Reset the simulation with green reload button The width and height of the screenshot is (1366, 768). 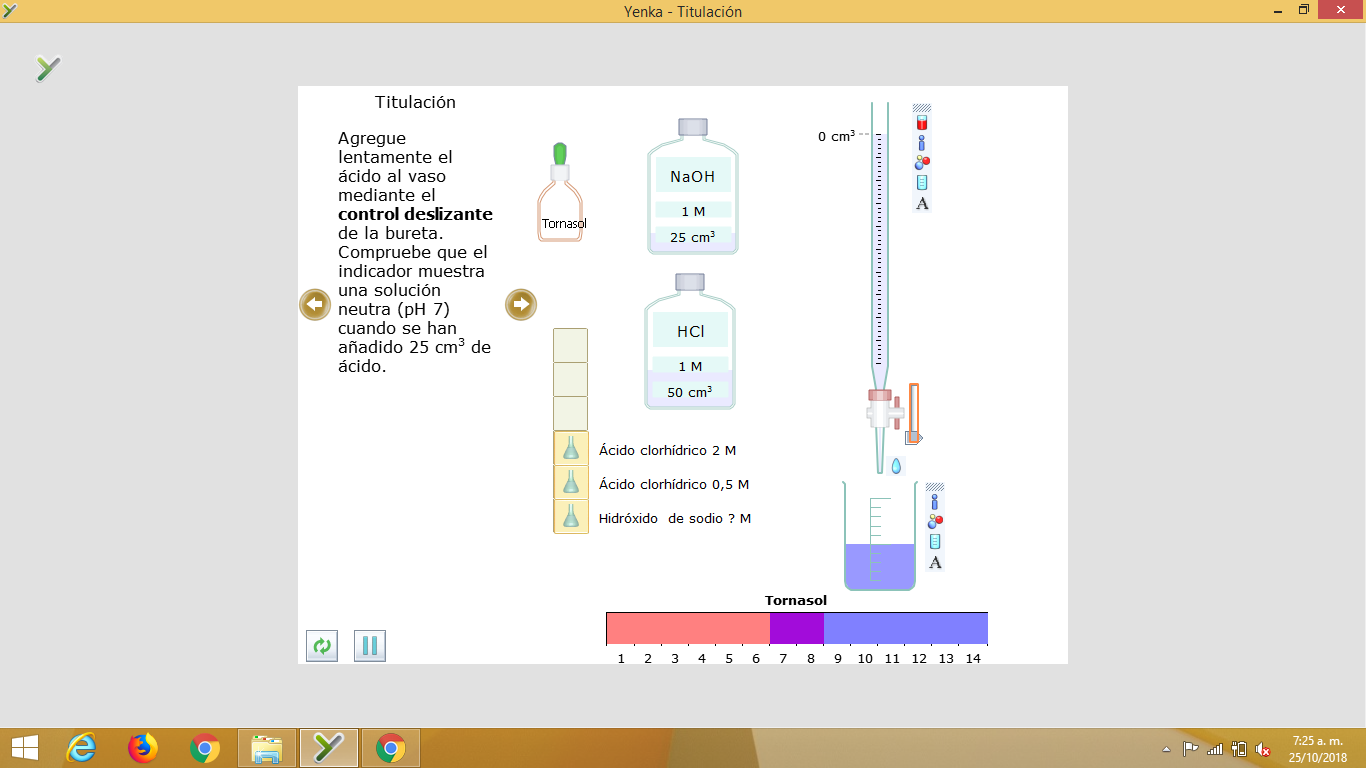tap(322, 646)
